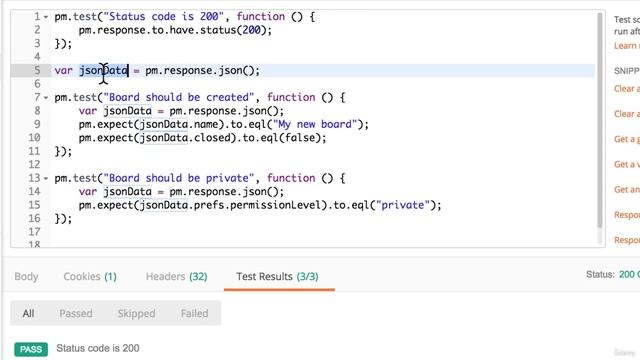640x360 pixels.
Task: Open the Headers (32) tab
Action: (x=176, y=276)
